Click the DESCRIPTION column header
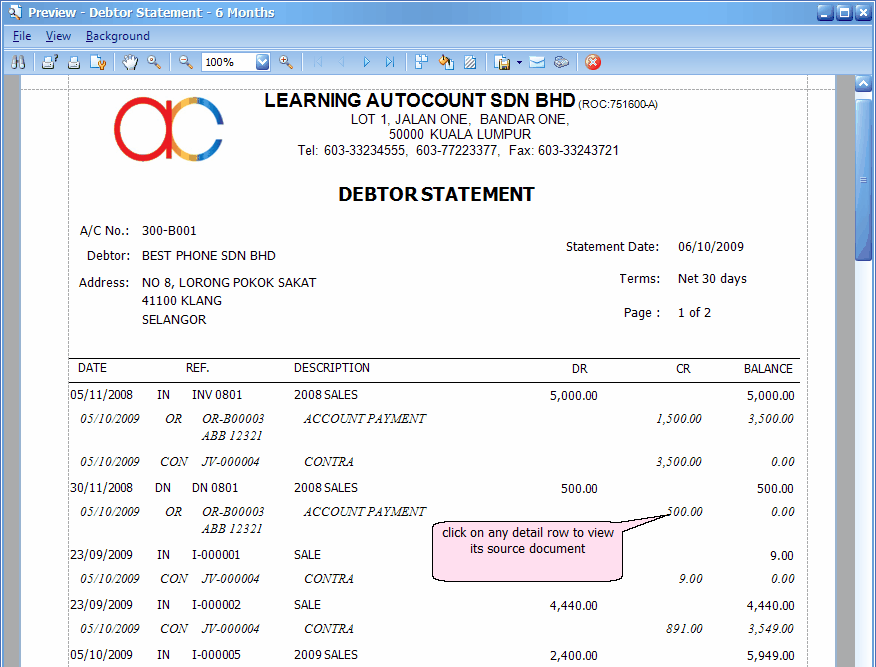This screenshot has height=667, width=876. [332, 368]
